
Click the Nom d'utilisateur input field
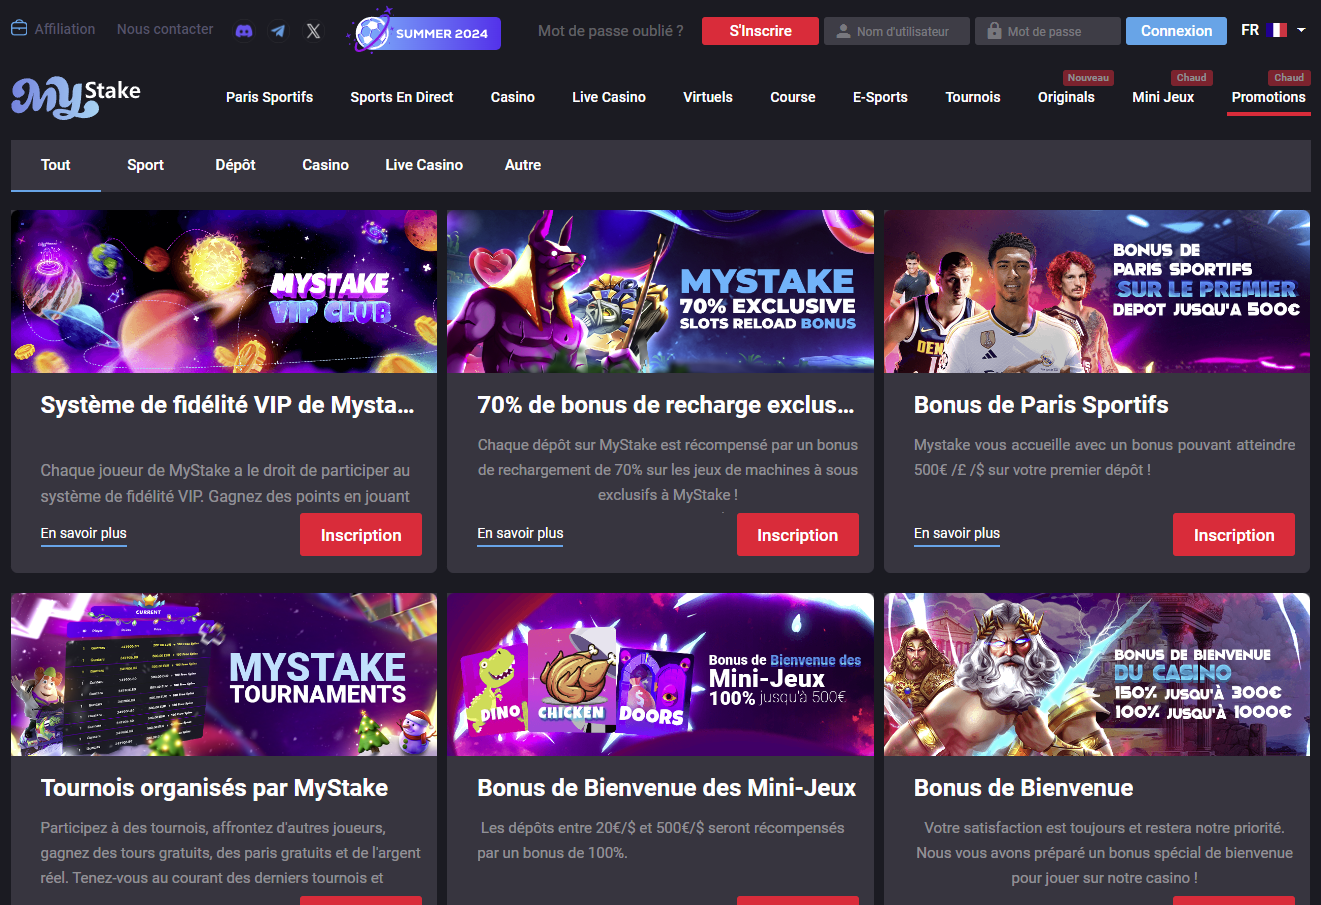point(897,31)
